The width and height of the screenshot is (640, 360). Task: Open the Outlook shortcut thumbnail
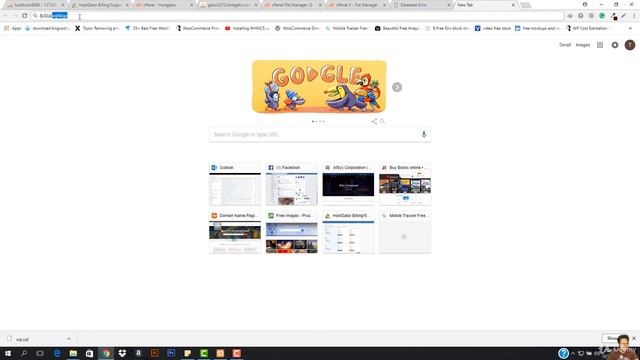pos(235,184)
